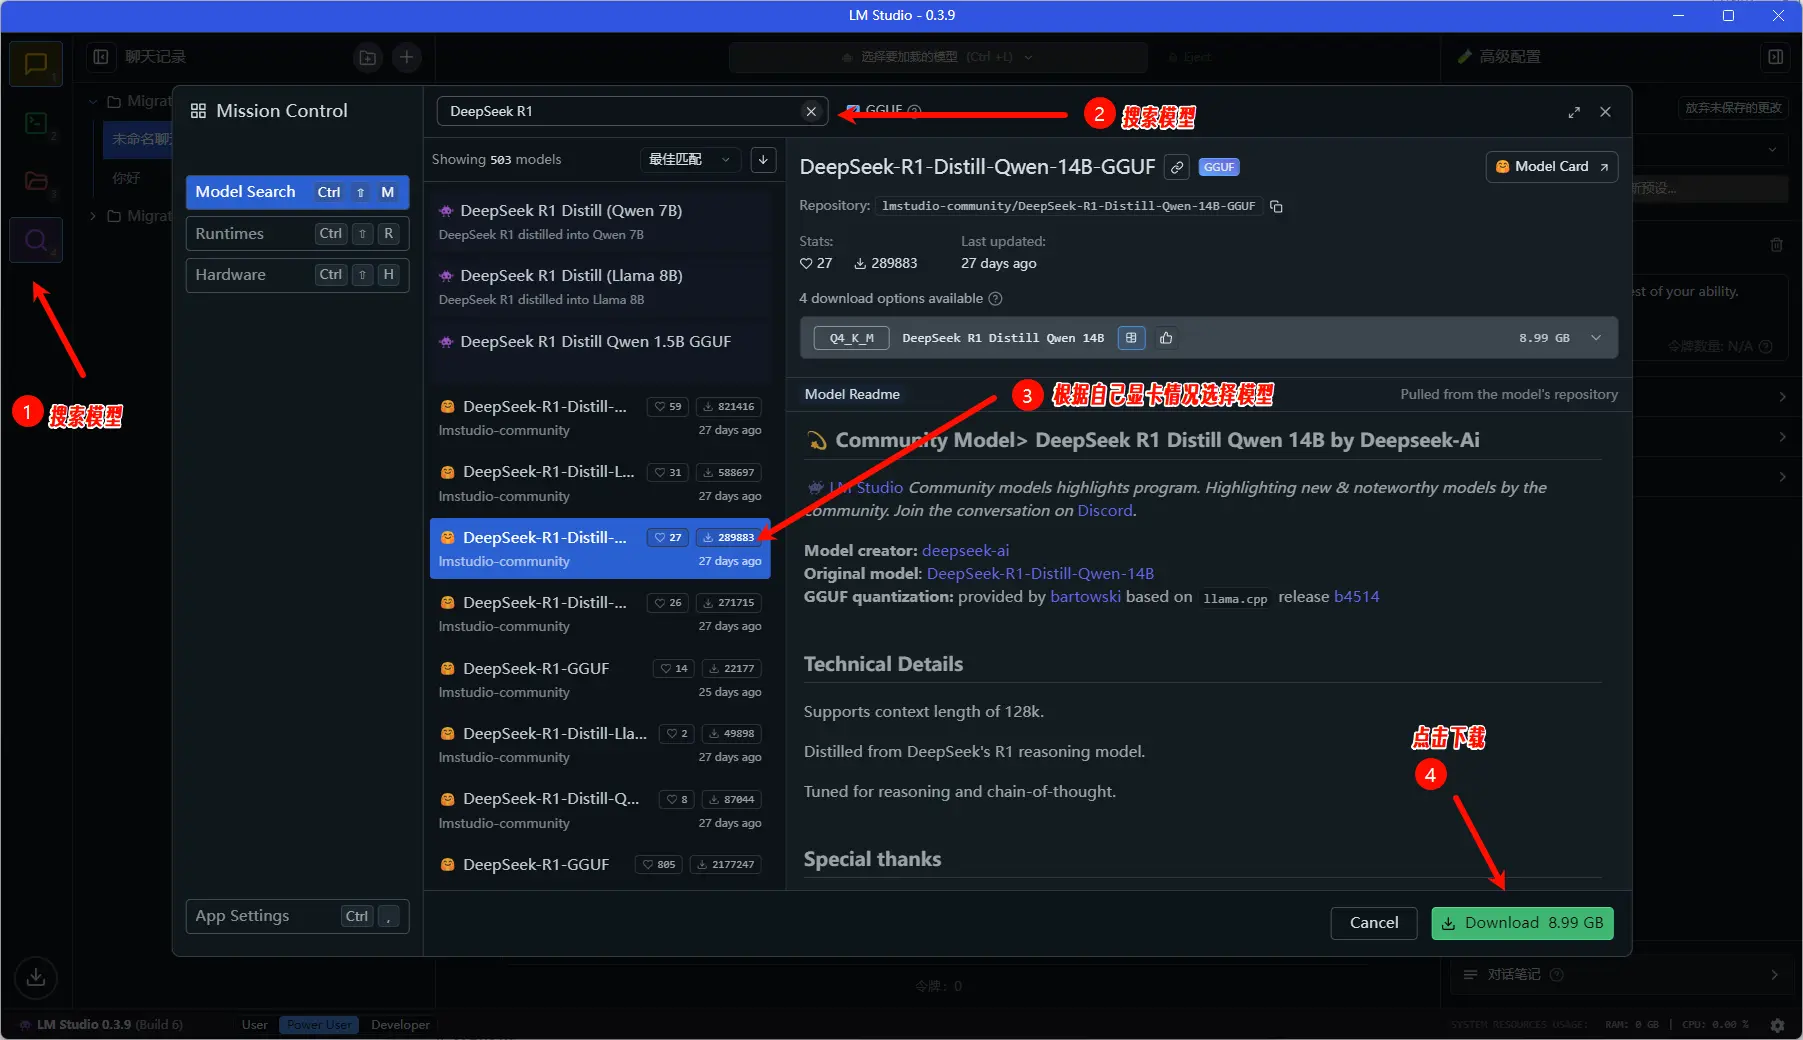Click the thumbs-up icon on Q4_K_M row
This screenshot has height=1040, width=1803.
pyautogui.click(x=1166, y=338)
